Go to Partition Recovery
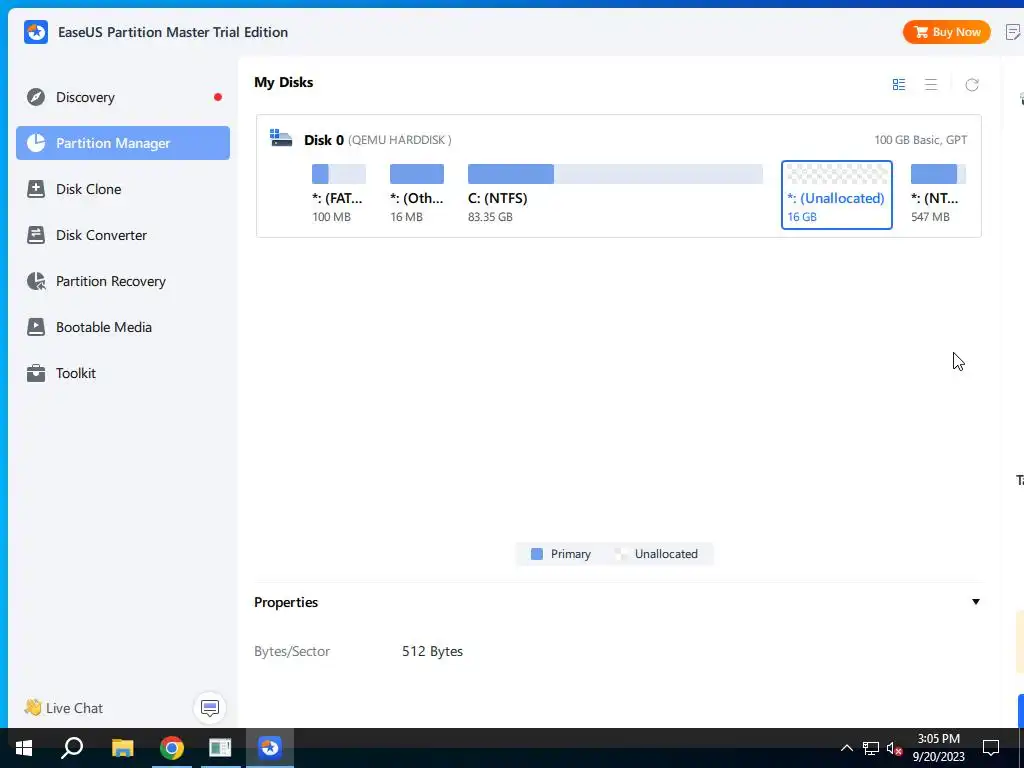 tap(123, 281)
